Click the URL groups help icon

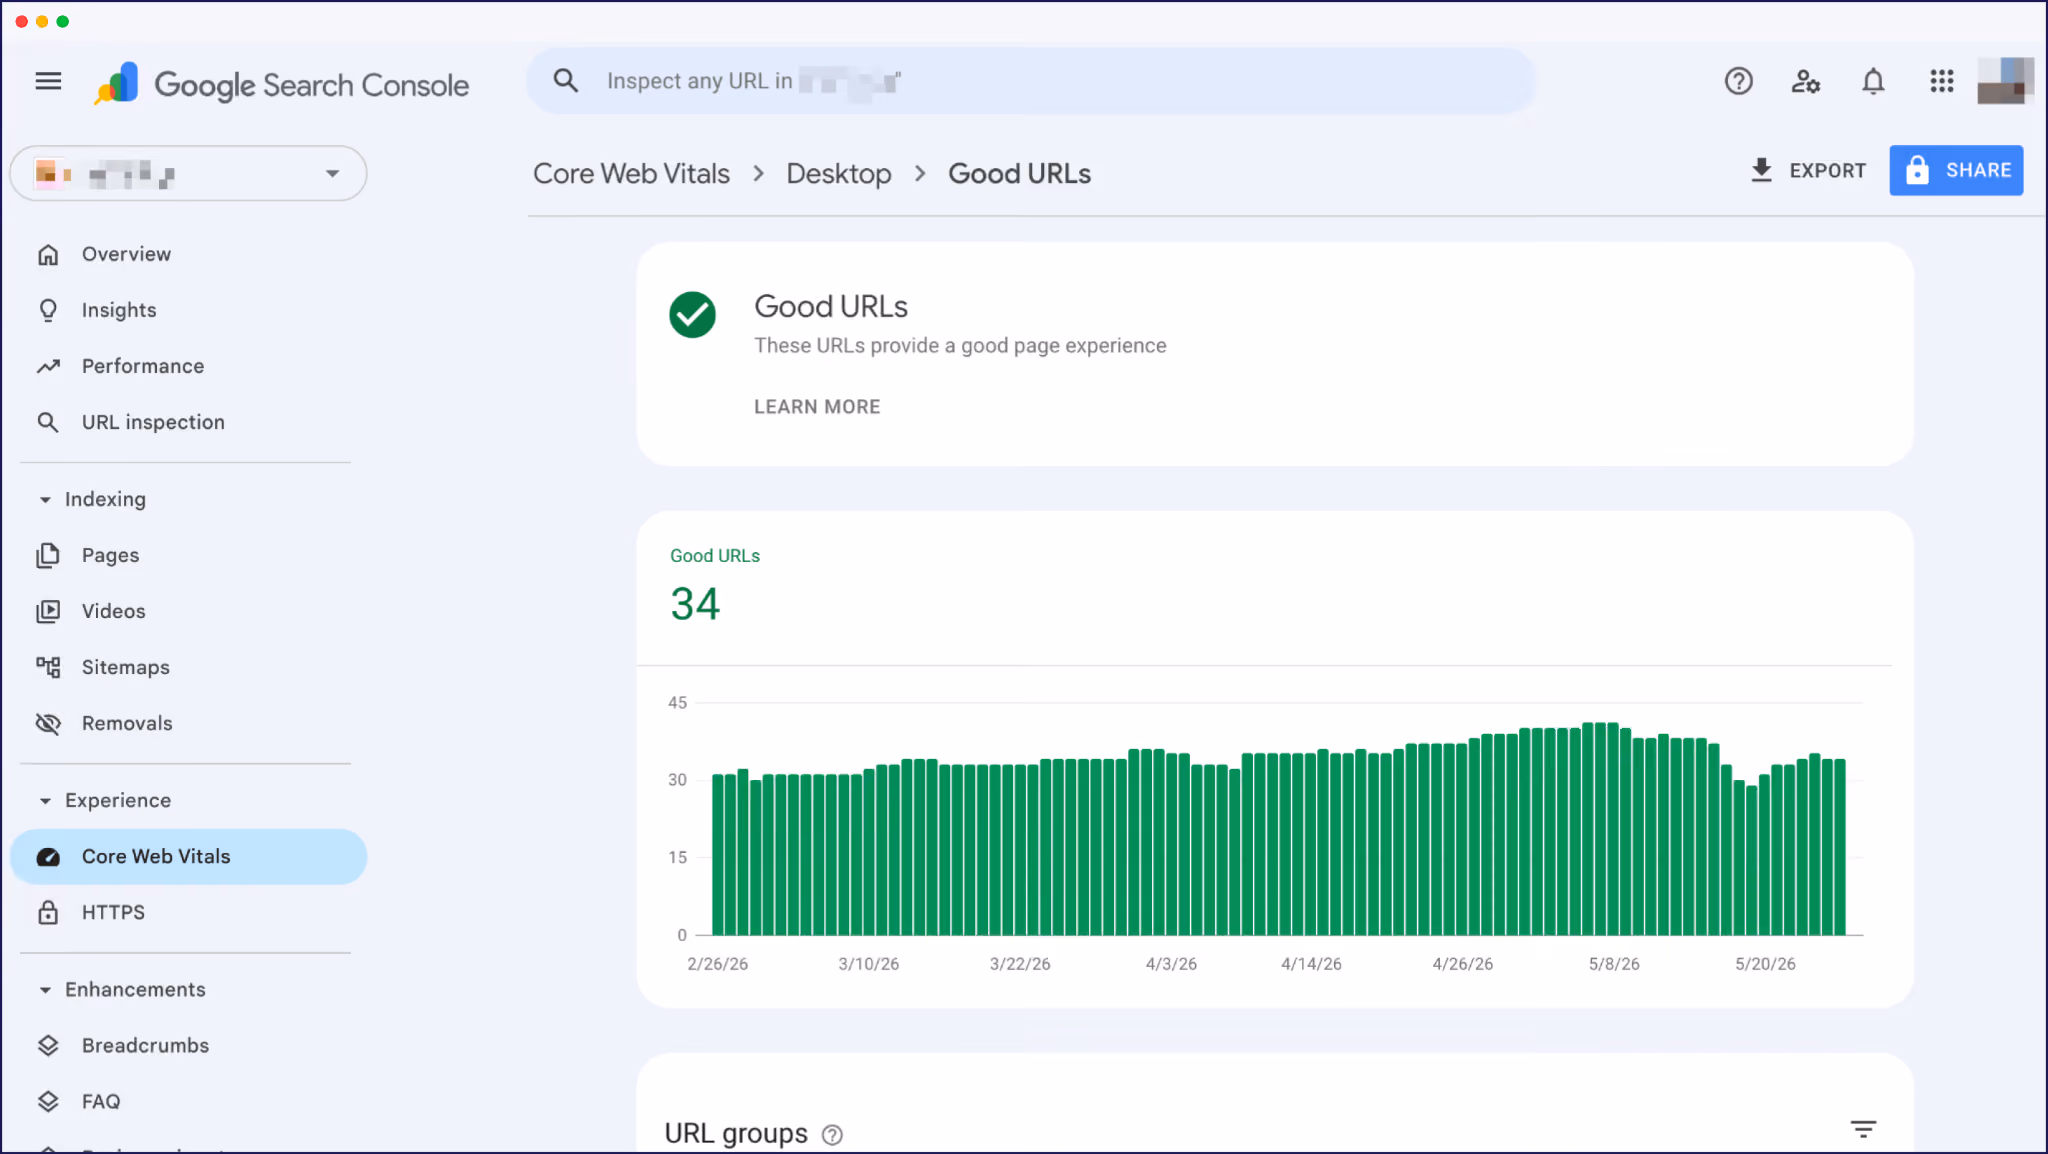pyautogui.click(x=832, y=1135)
